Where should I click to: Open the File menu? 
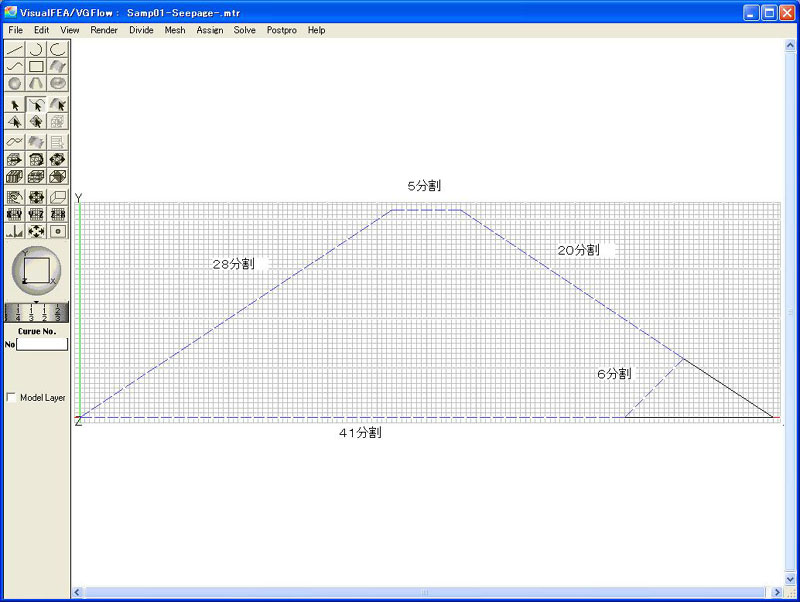tap(15, 30)
